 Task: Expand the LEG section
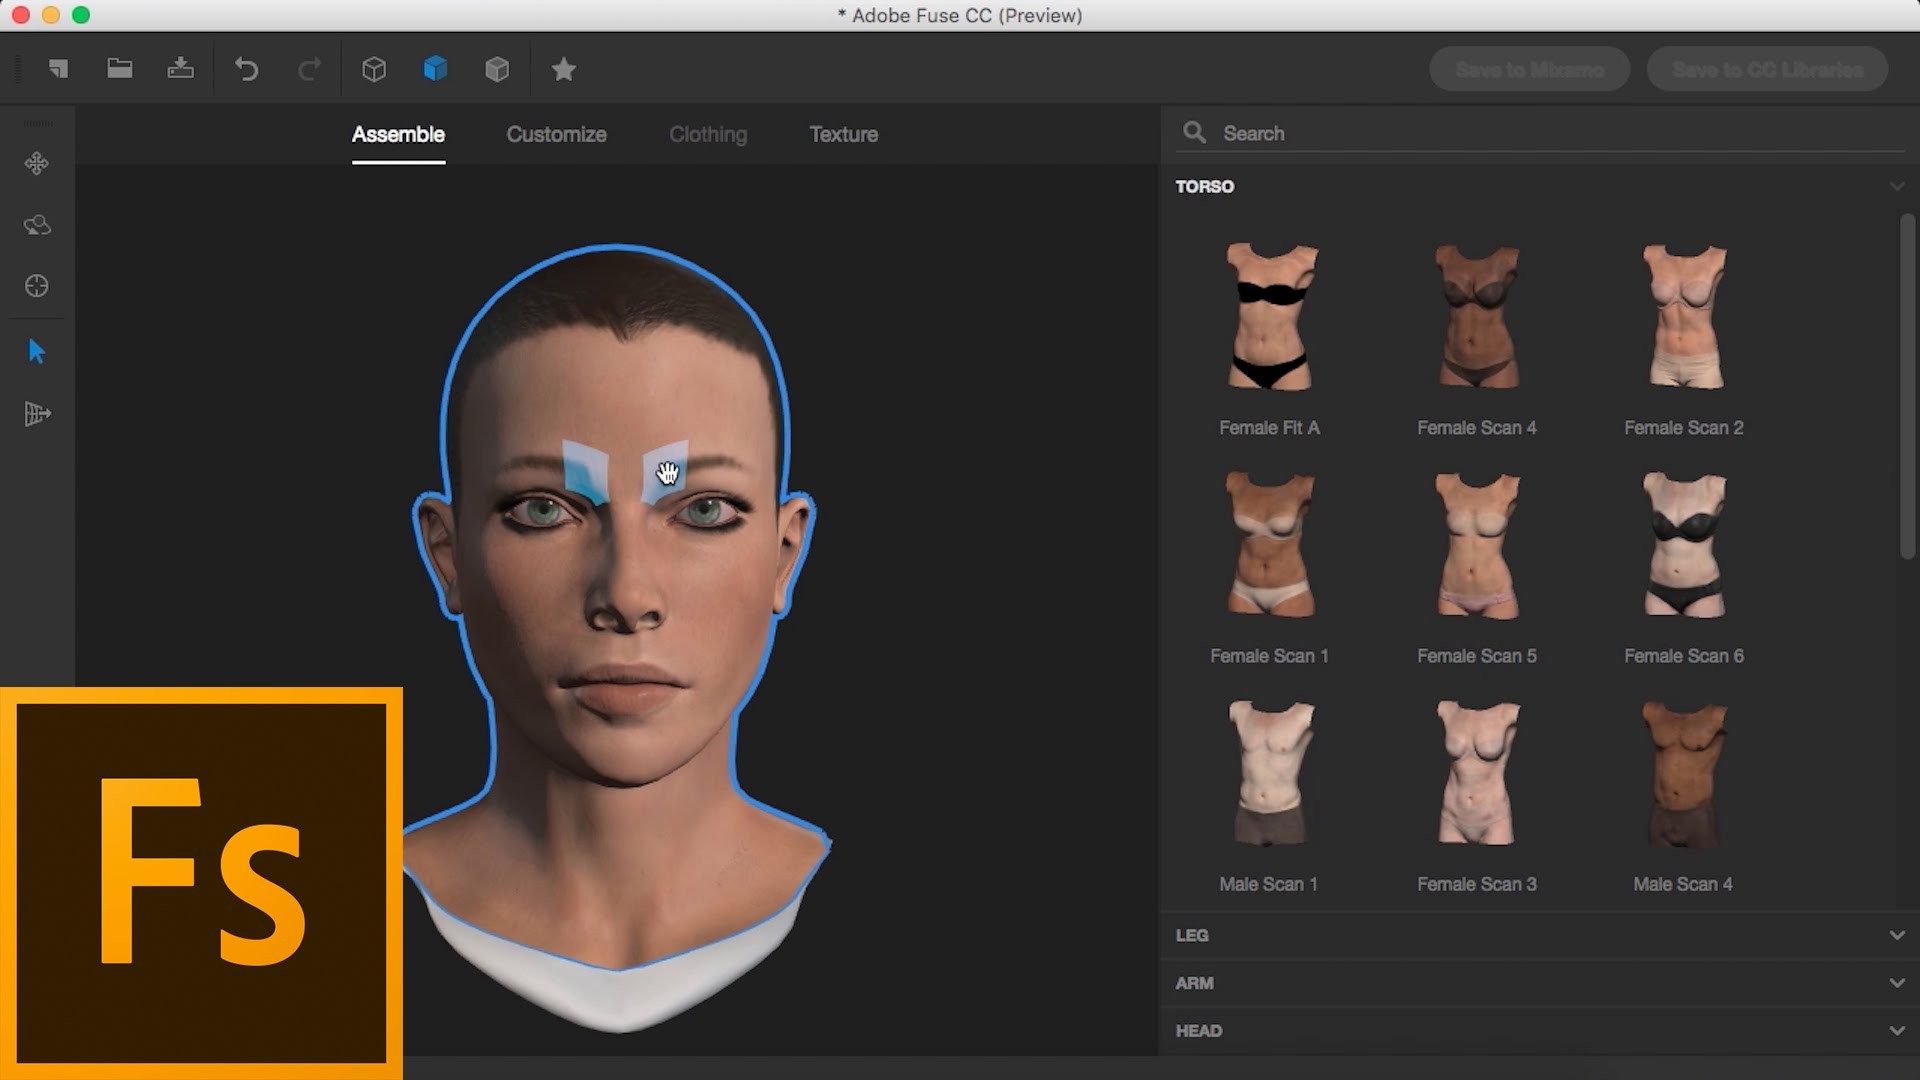[1540, 935]
